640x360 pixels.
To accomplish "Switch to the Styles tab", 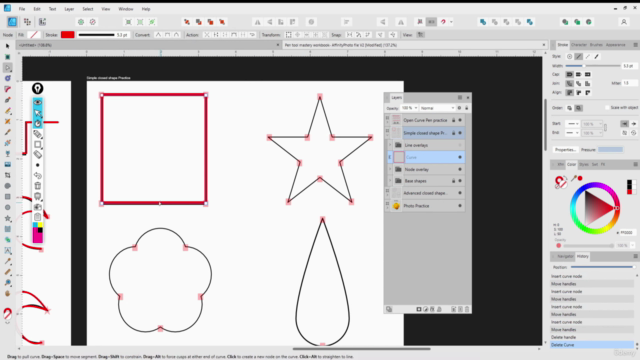I will coord(584,164).
